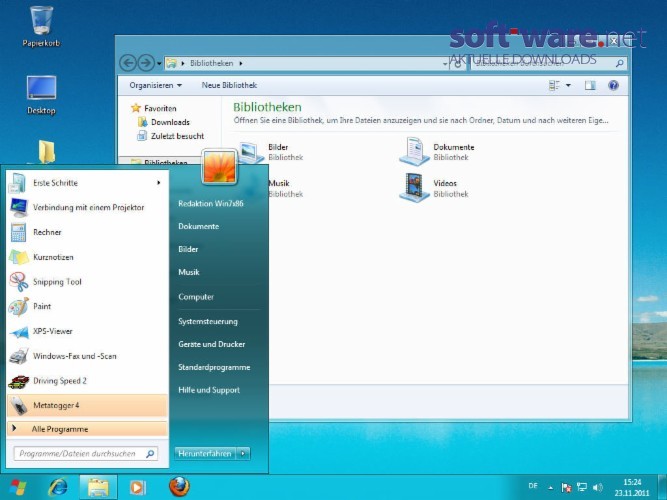Open XPS-Viewer
The height and width of the screenshot is (500, 667).
87,331
